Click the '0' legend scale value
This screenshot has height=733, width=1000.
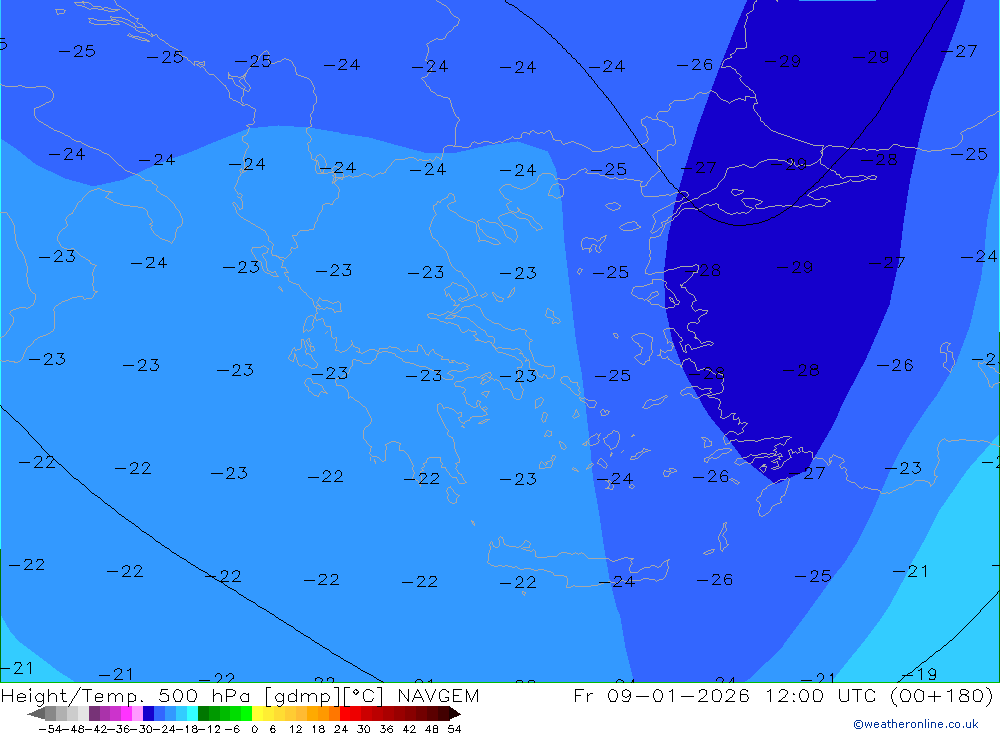[254, 729]
